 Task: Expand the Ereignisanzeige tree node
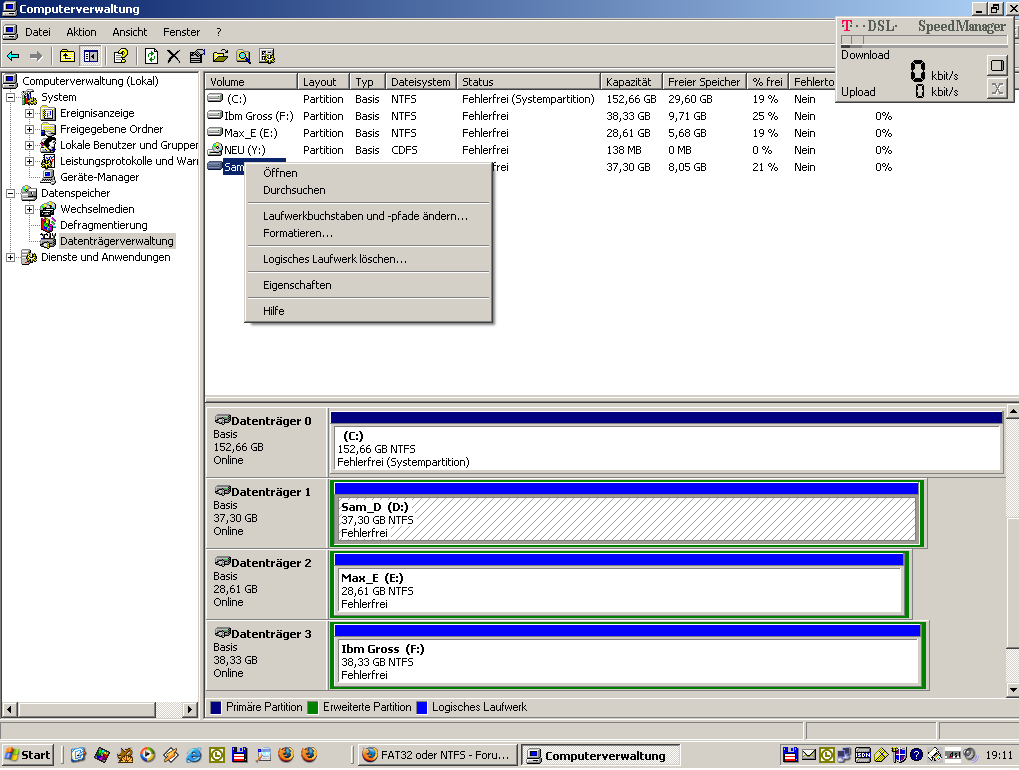click(29, 113)
